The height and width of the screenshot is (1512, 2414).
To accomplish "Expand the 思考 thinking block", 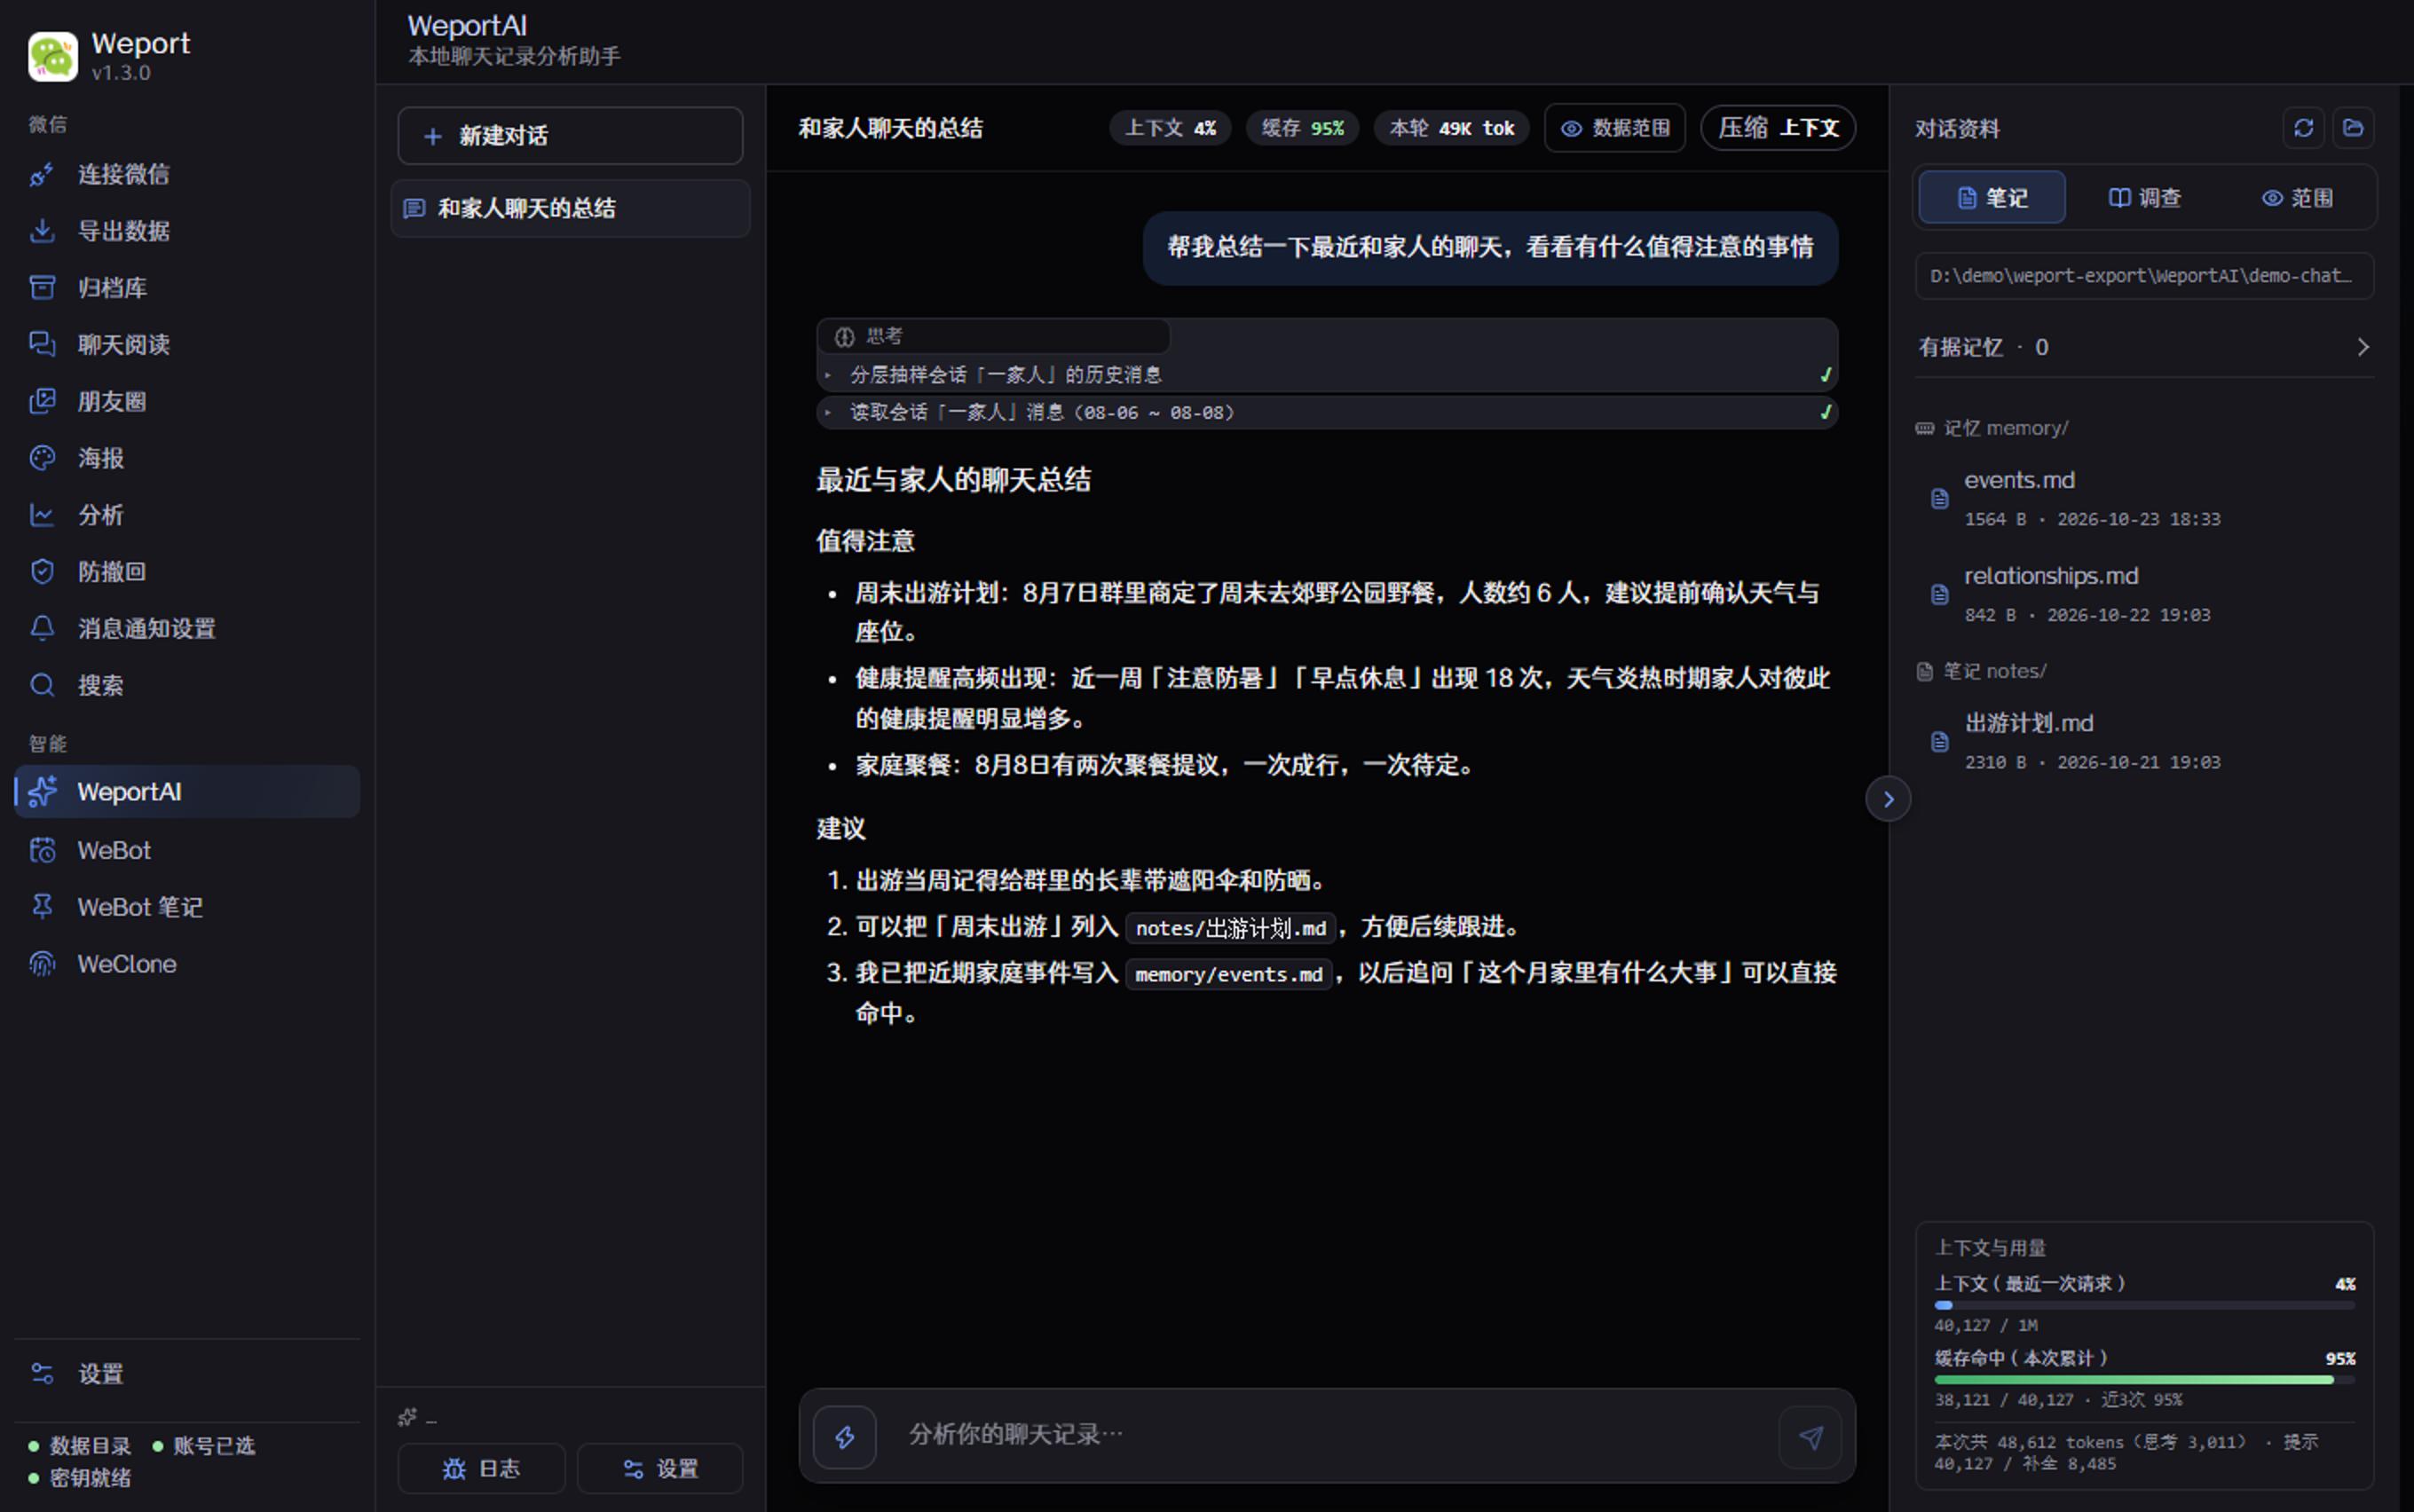I will click(993, 336).
